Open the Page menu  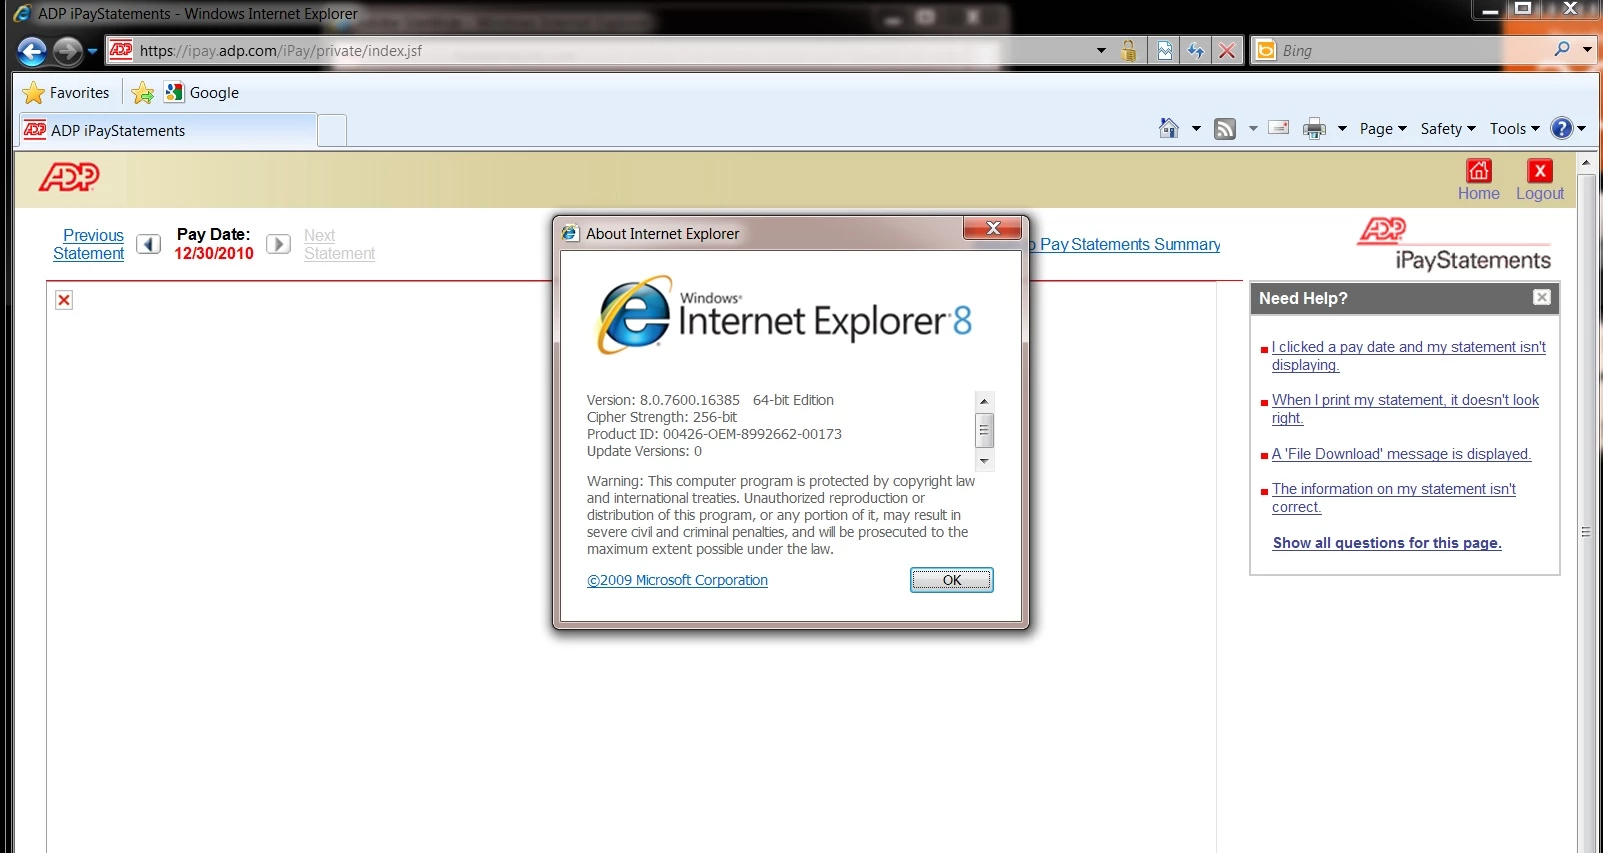point(1383,129)
